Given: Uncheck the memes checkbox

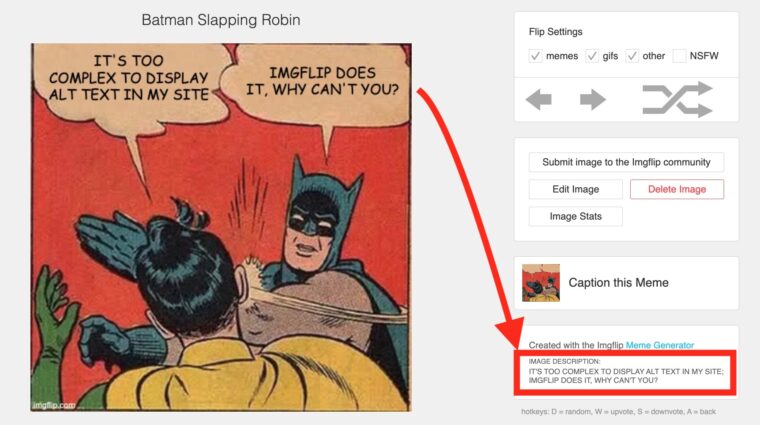Looking at the screenshot, I should (535, 56).
